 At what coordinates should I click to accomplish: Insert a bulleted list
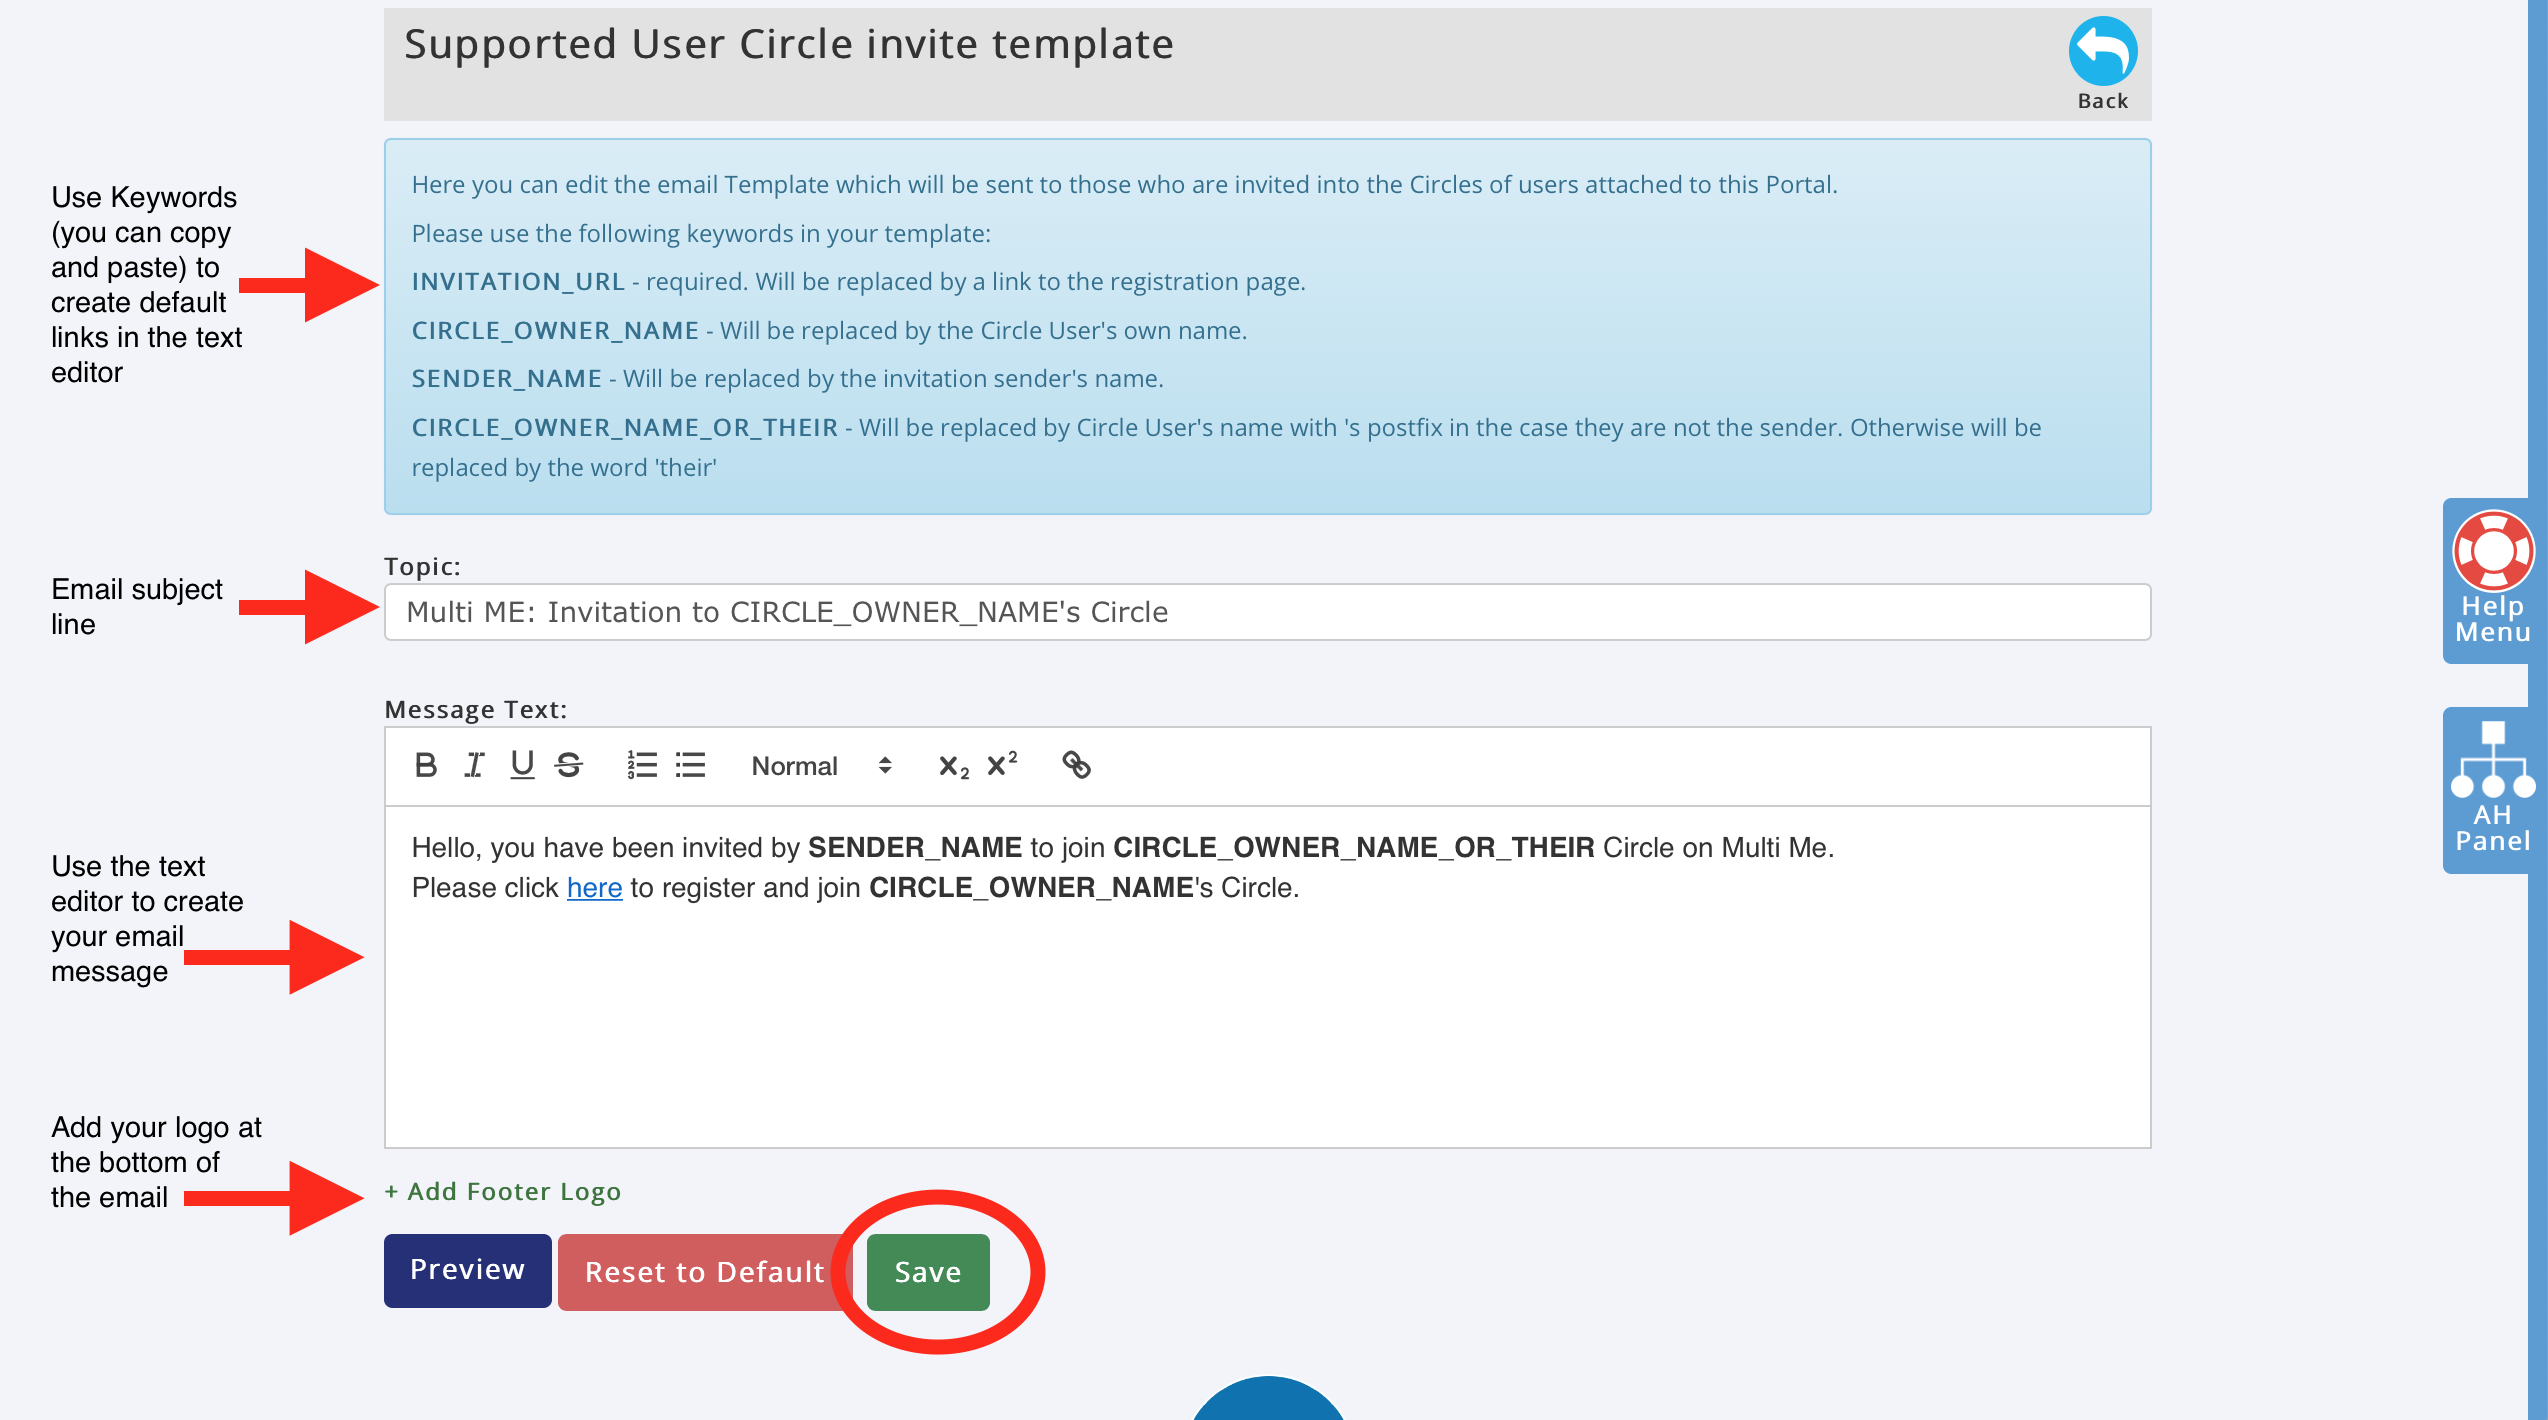690,765
